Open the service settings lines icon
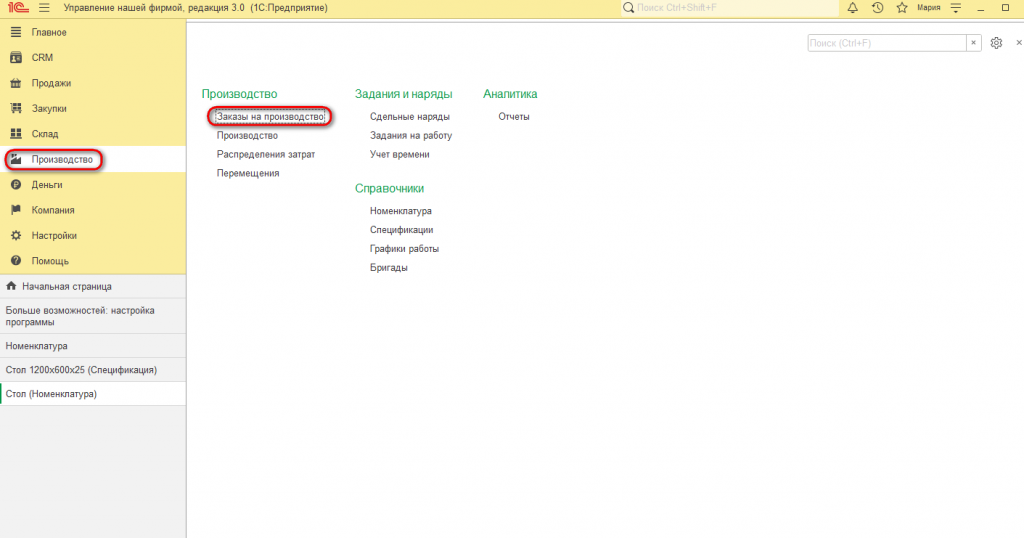Screen dimensions: 1024x538 955,8
